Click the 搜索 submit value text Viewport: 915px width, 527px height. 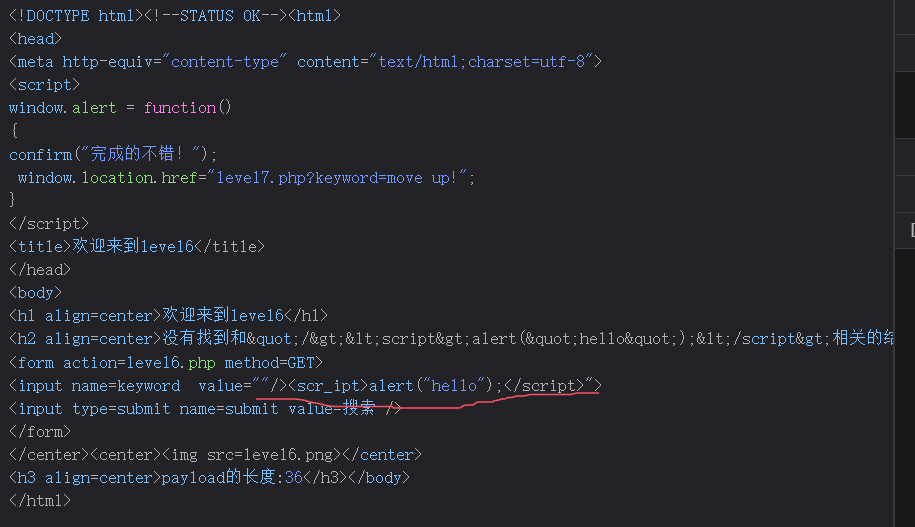360,408
